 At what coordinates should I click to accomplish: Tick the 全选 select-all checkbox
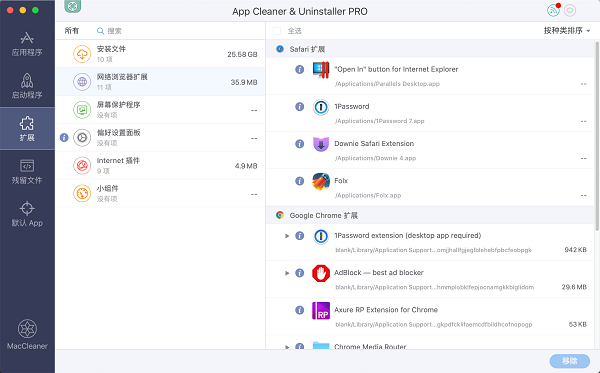277,31
